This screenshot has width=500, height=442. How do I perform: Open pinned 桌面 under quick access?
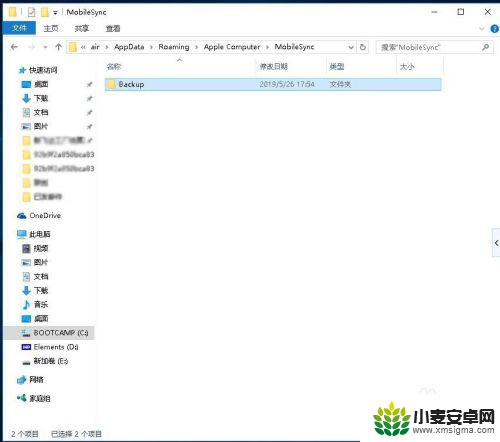[41, 84]
